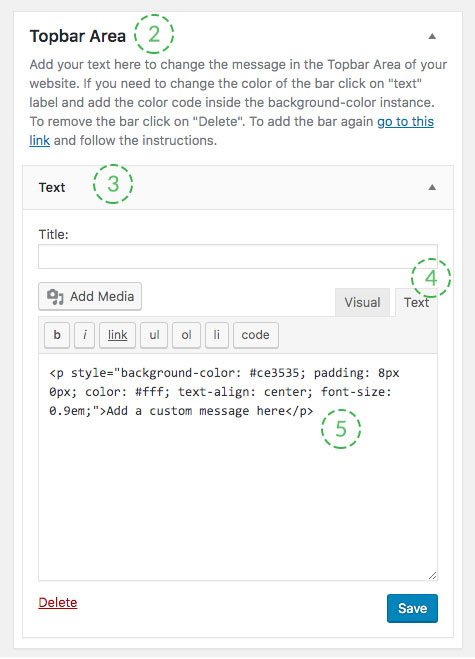This screenshot has height=659, width=475.
Task: Switch to the Visual editor tab
Action: coord(362,302)
